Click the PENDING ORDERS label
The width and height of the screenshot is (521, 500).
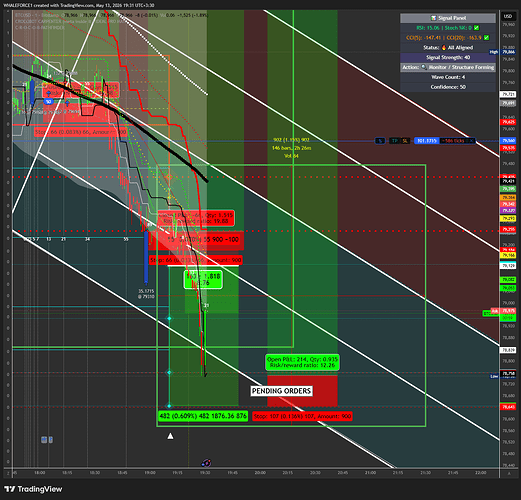pos(281,391)
